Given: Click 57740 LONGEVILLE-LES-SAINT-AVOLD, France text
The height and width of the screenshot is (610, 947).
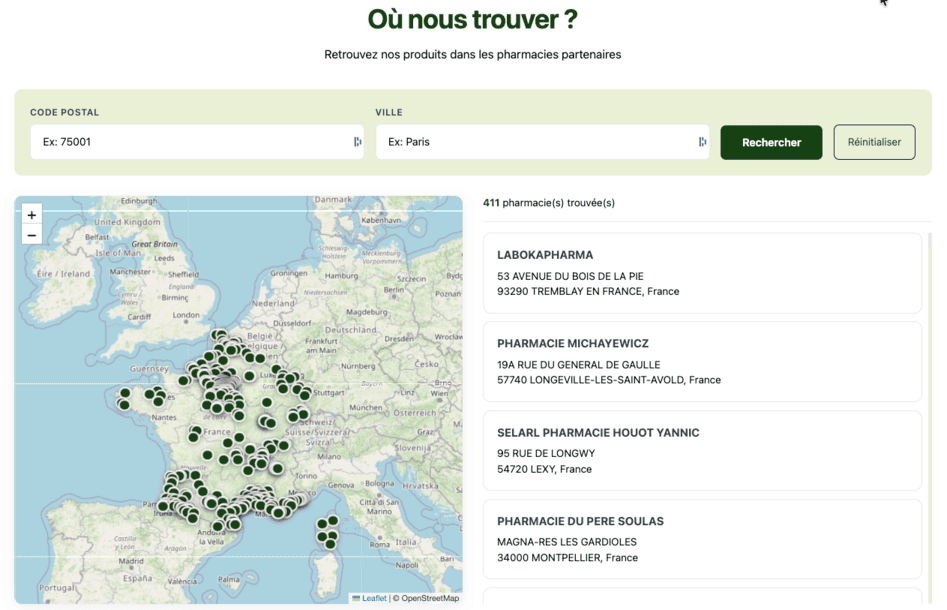Looking at the screenshot, I should [609, 380].
